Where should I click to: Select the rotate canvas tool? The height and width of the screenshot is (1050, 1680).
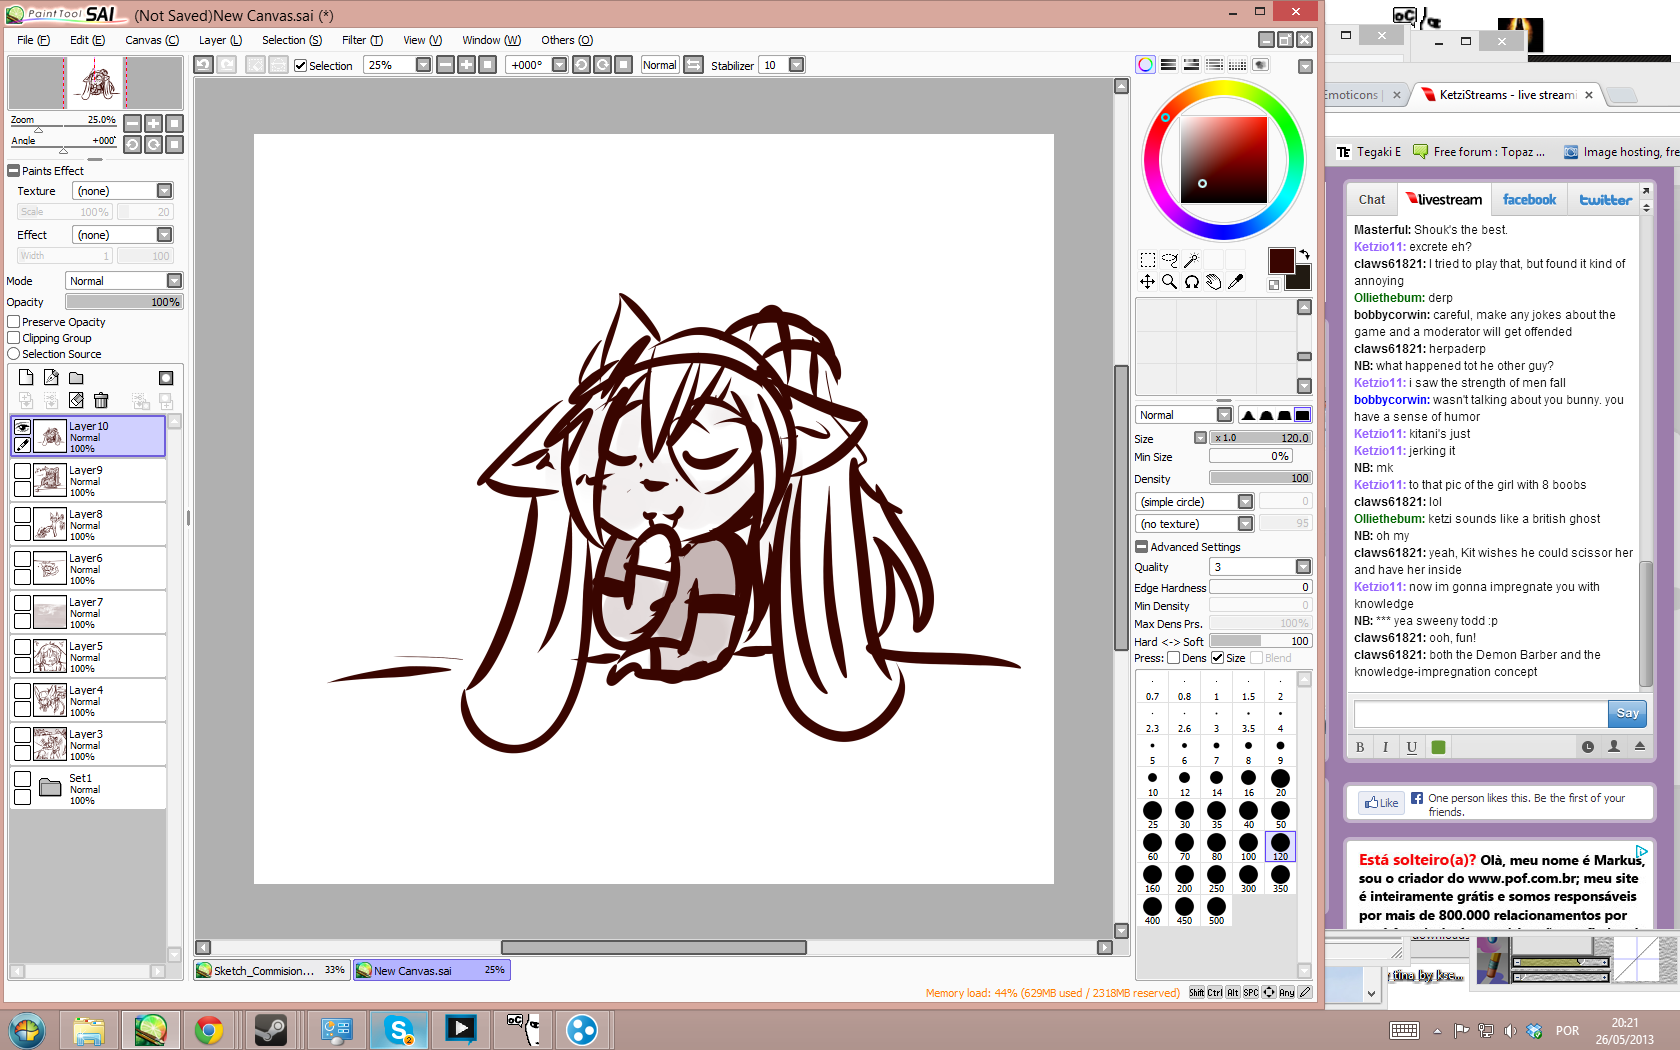pos(1192,282)
